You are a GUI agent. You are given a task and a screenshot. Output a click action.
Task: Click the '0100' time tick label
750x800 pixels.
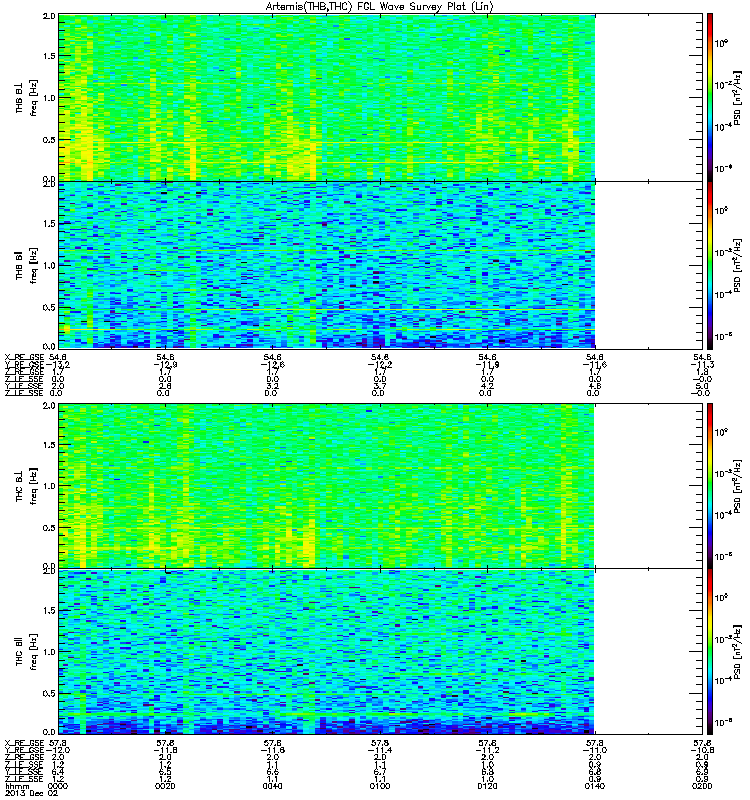pyautogui.click(x=380, y=786)
